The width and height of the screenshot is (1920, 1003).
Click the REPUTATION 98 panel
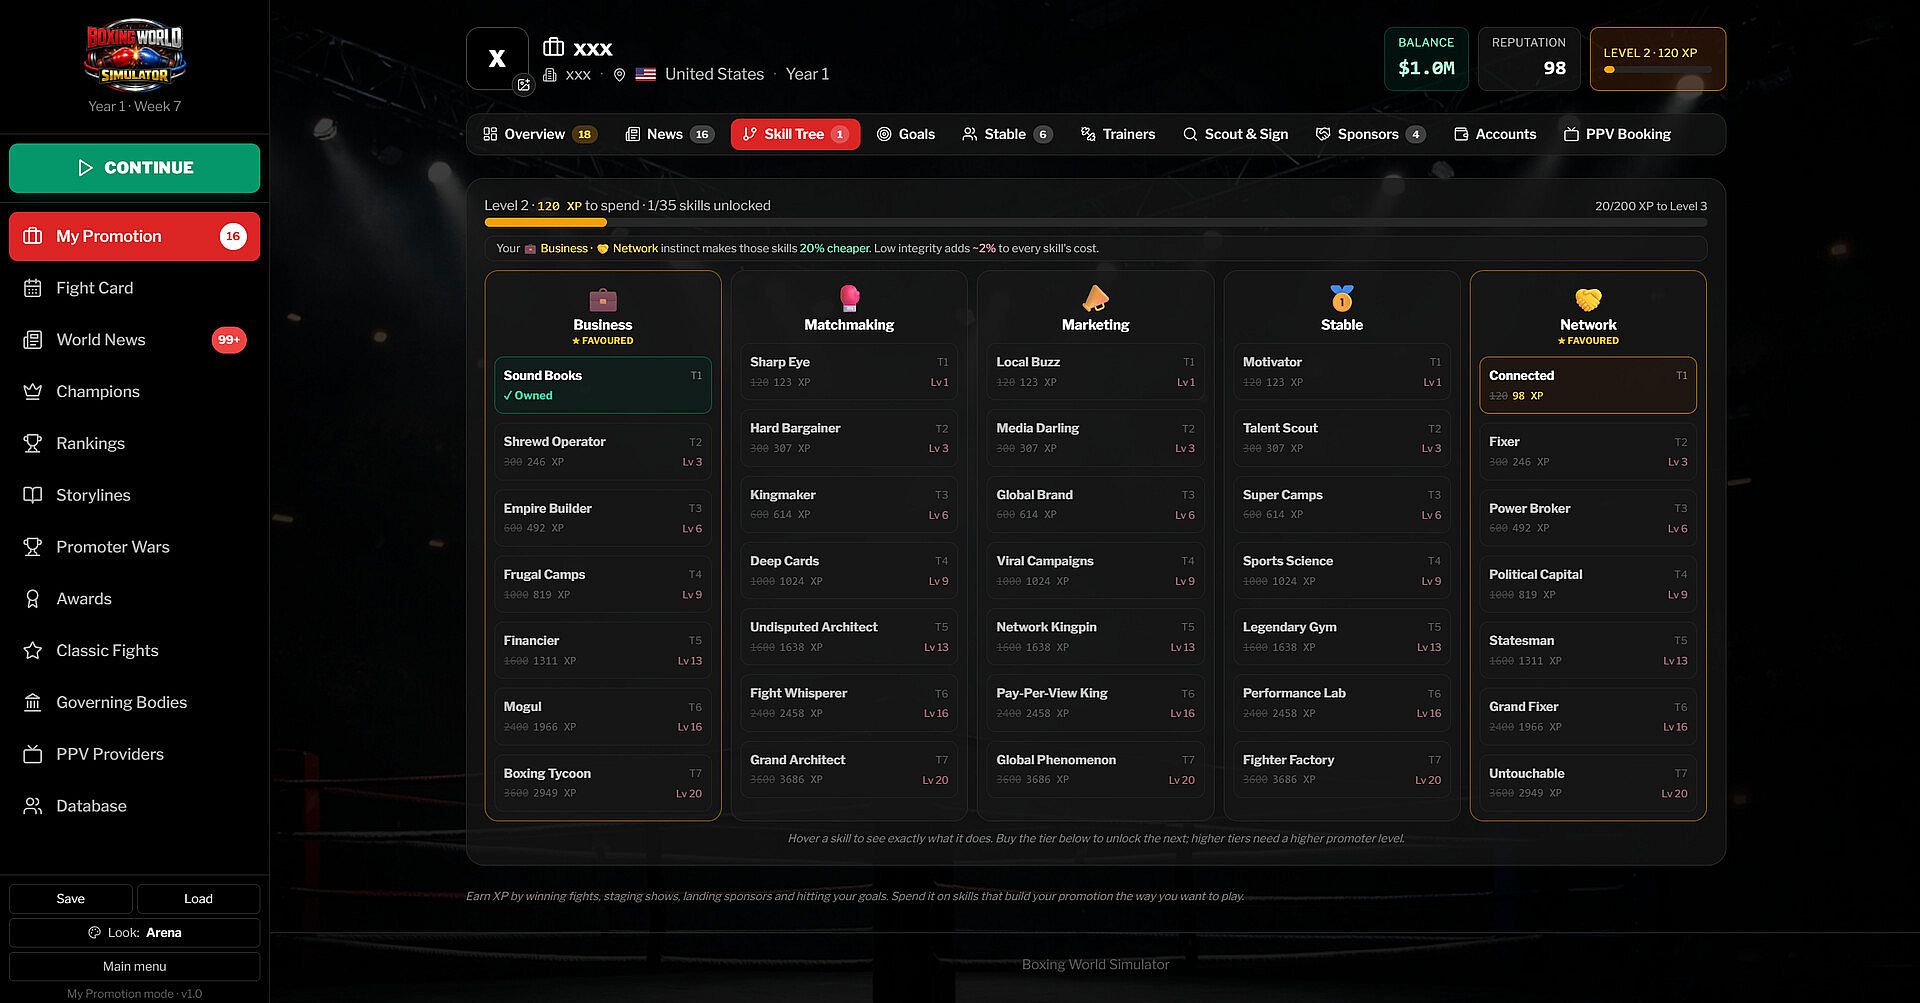coord(1529,59)
